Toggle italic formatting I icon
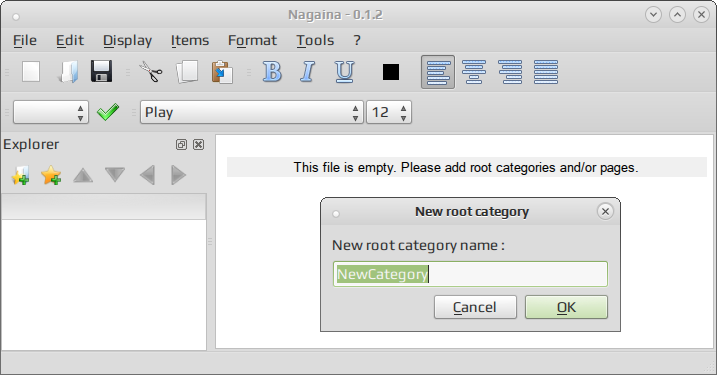 (x=308, y=72)
